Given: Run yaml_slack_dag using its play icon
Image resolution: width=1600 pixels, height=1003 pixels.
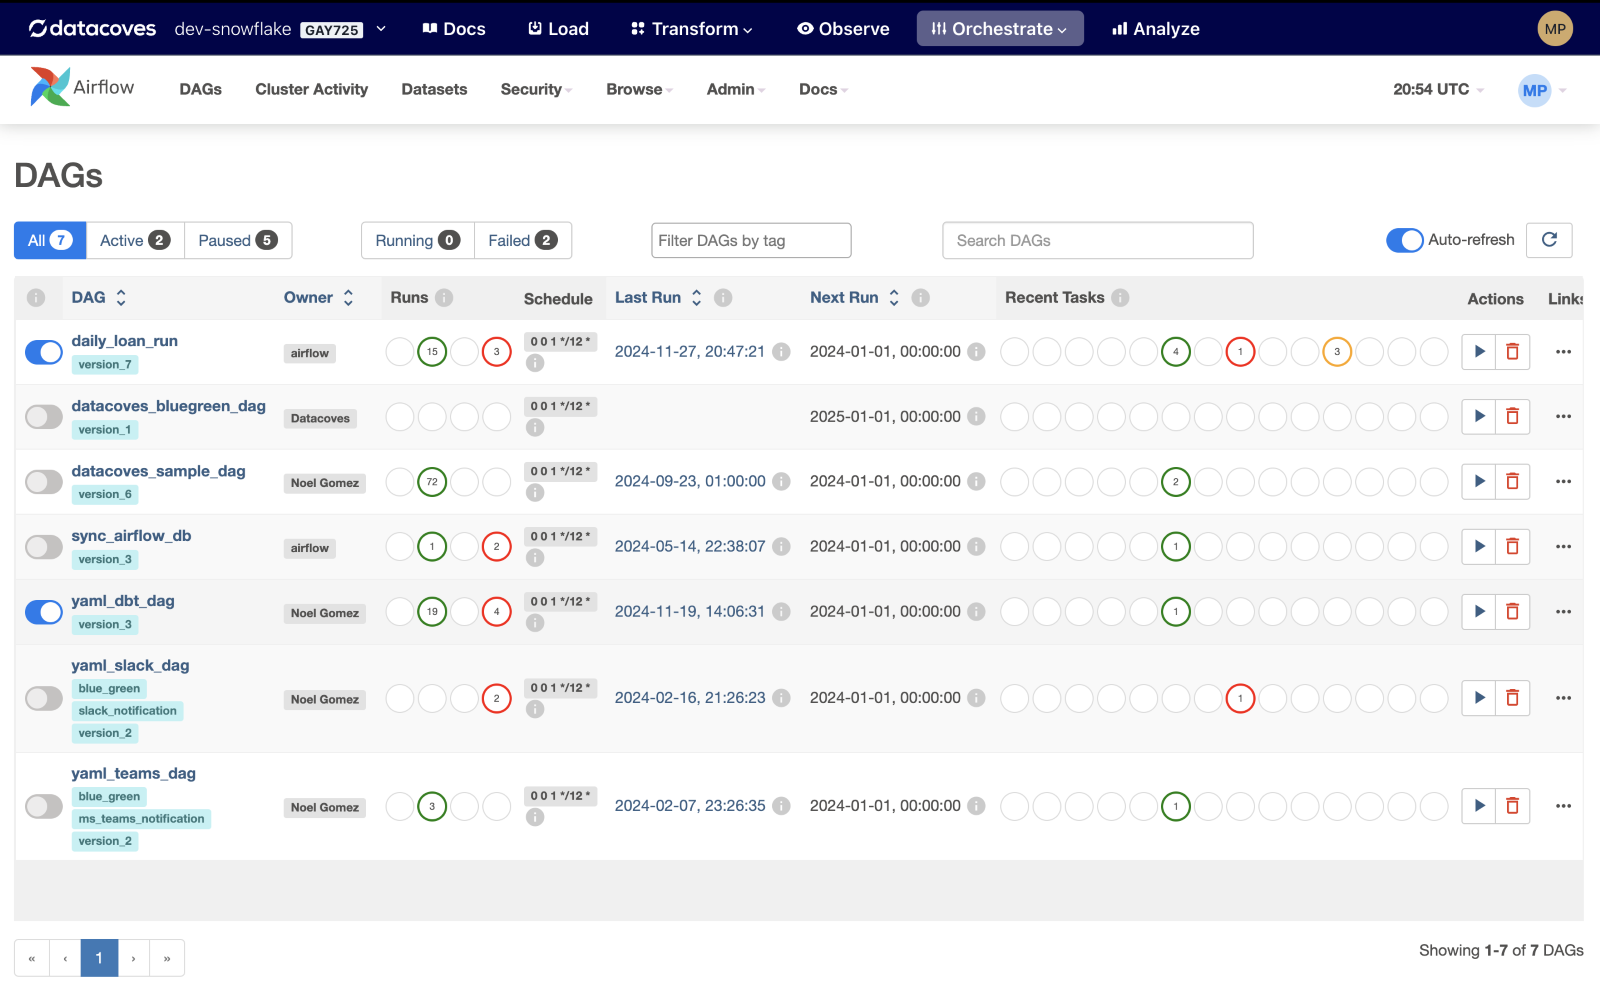Looking at the screenshot, I should tap(1479, 698).
